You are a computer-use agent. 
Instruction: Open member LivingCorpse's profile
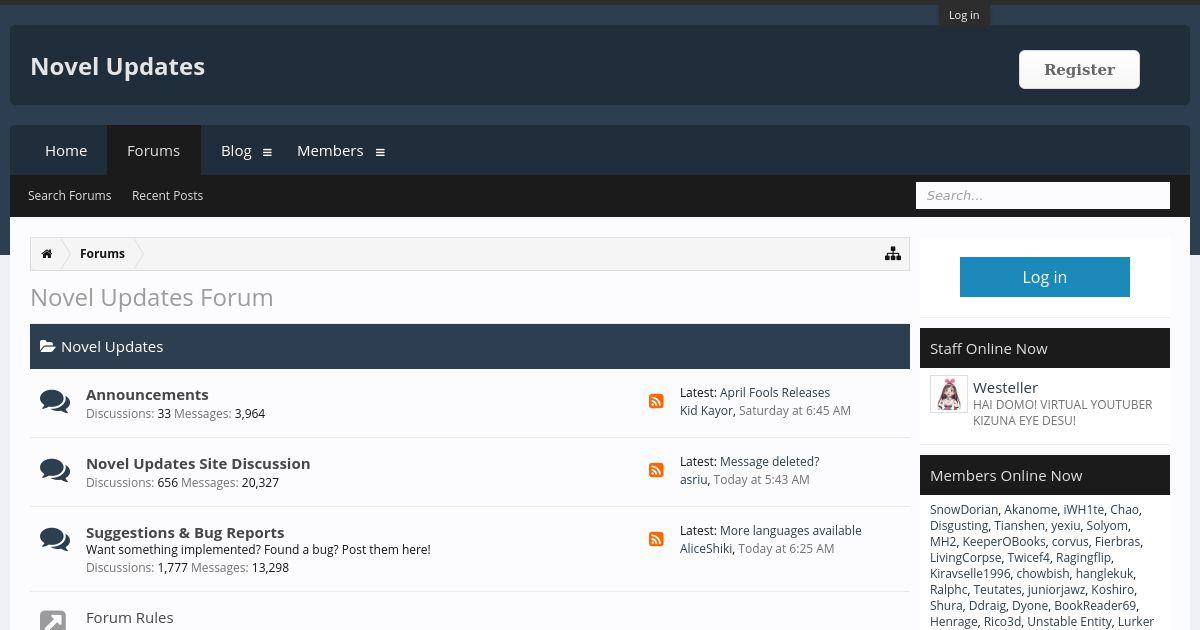(x=965, y=557)
